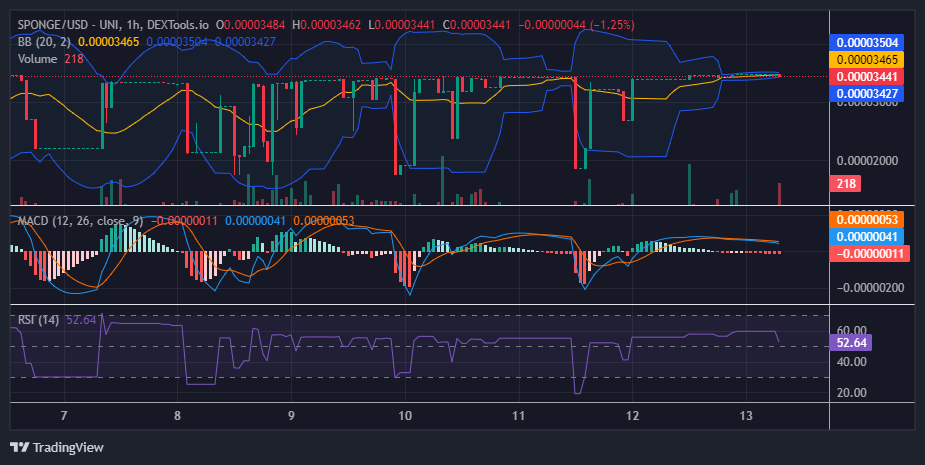Click the 8 date label on time axis
The height and width of the screenshot is (465, 925).
178,416
